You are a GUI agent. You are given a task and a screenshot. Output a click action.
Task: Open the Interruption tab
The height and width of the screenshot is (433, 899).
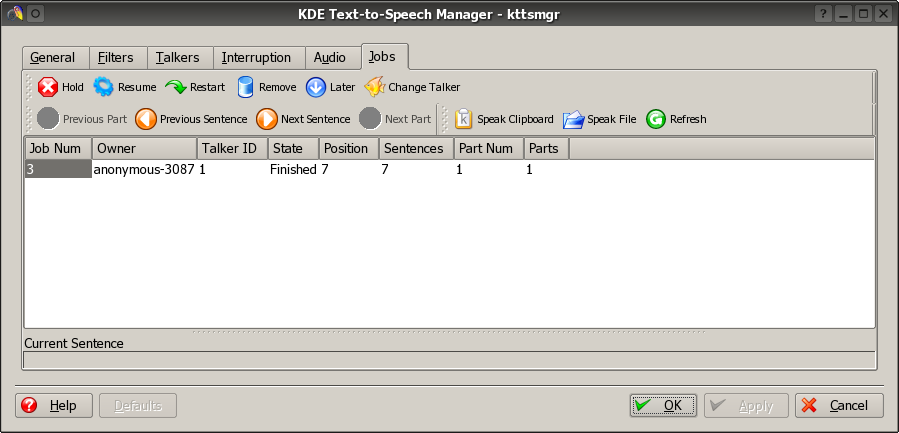(x=256, y=58)
